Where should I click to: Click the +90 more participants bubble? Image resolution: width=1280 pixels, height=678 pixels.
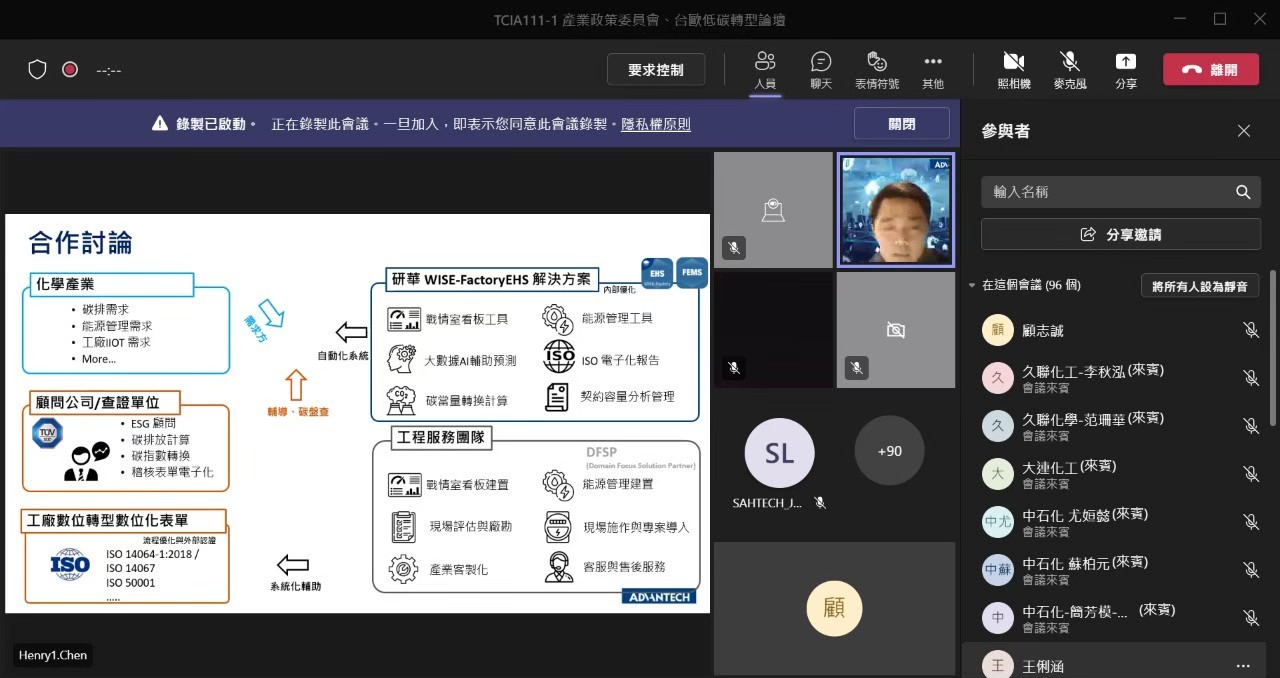coord(889,451)
